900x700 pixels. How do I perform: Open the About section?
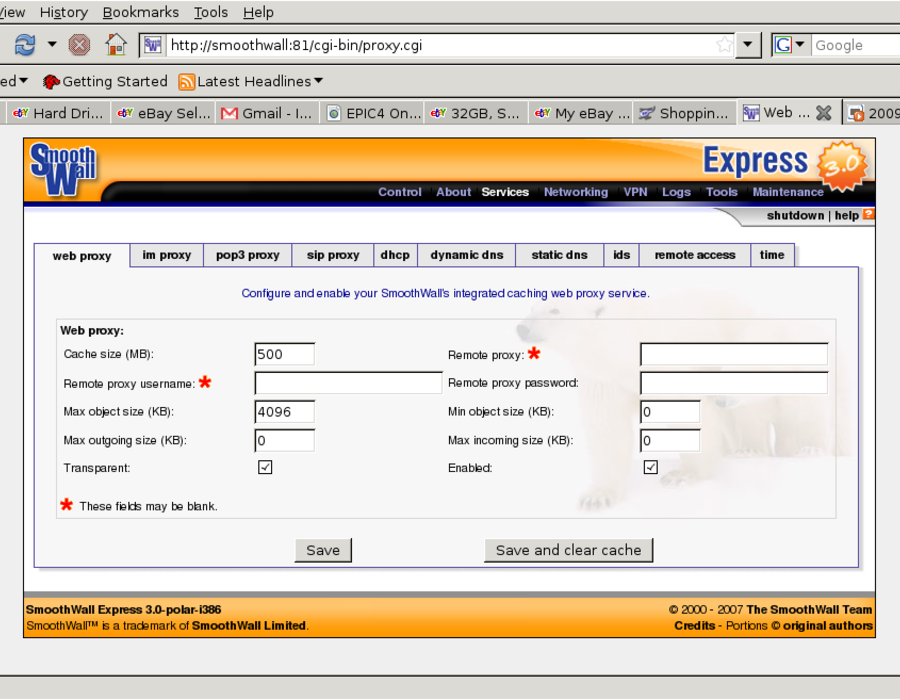tap(453, 192)
